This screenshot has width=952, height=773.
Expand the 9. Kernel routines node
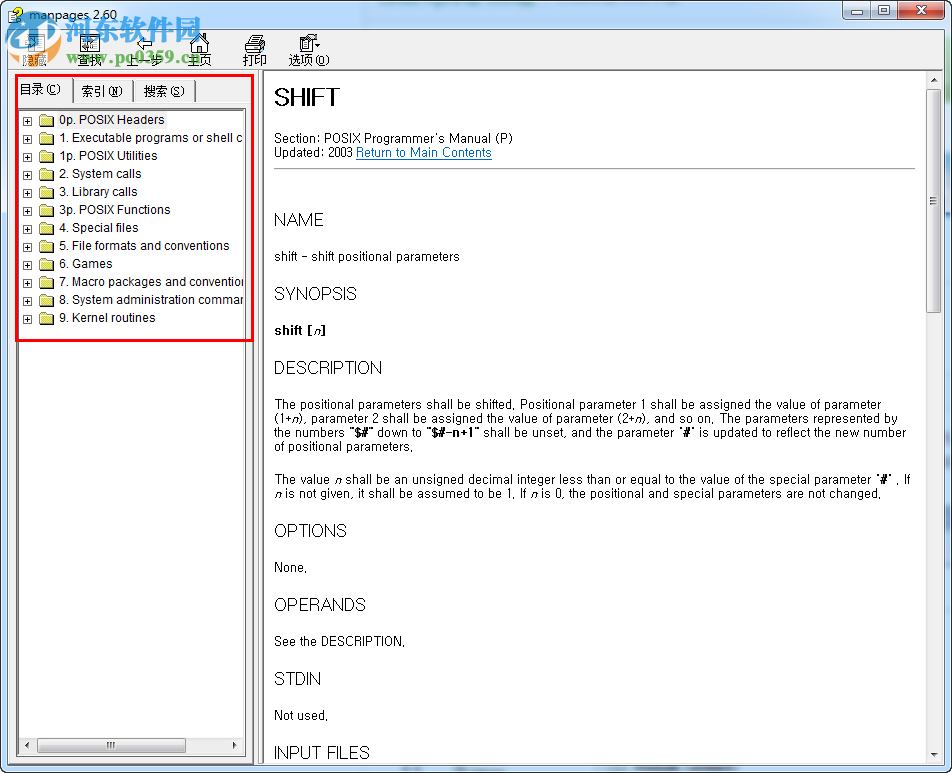pos(27,318)
